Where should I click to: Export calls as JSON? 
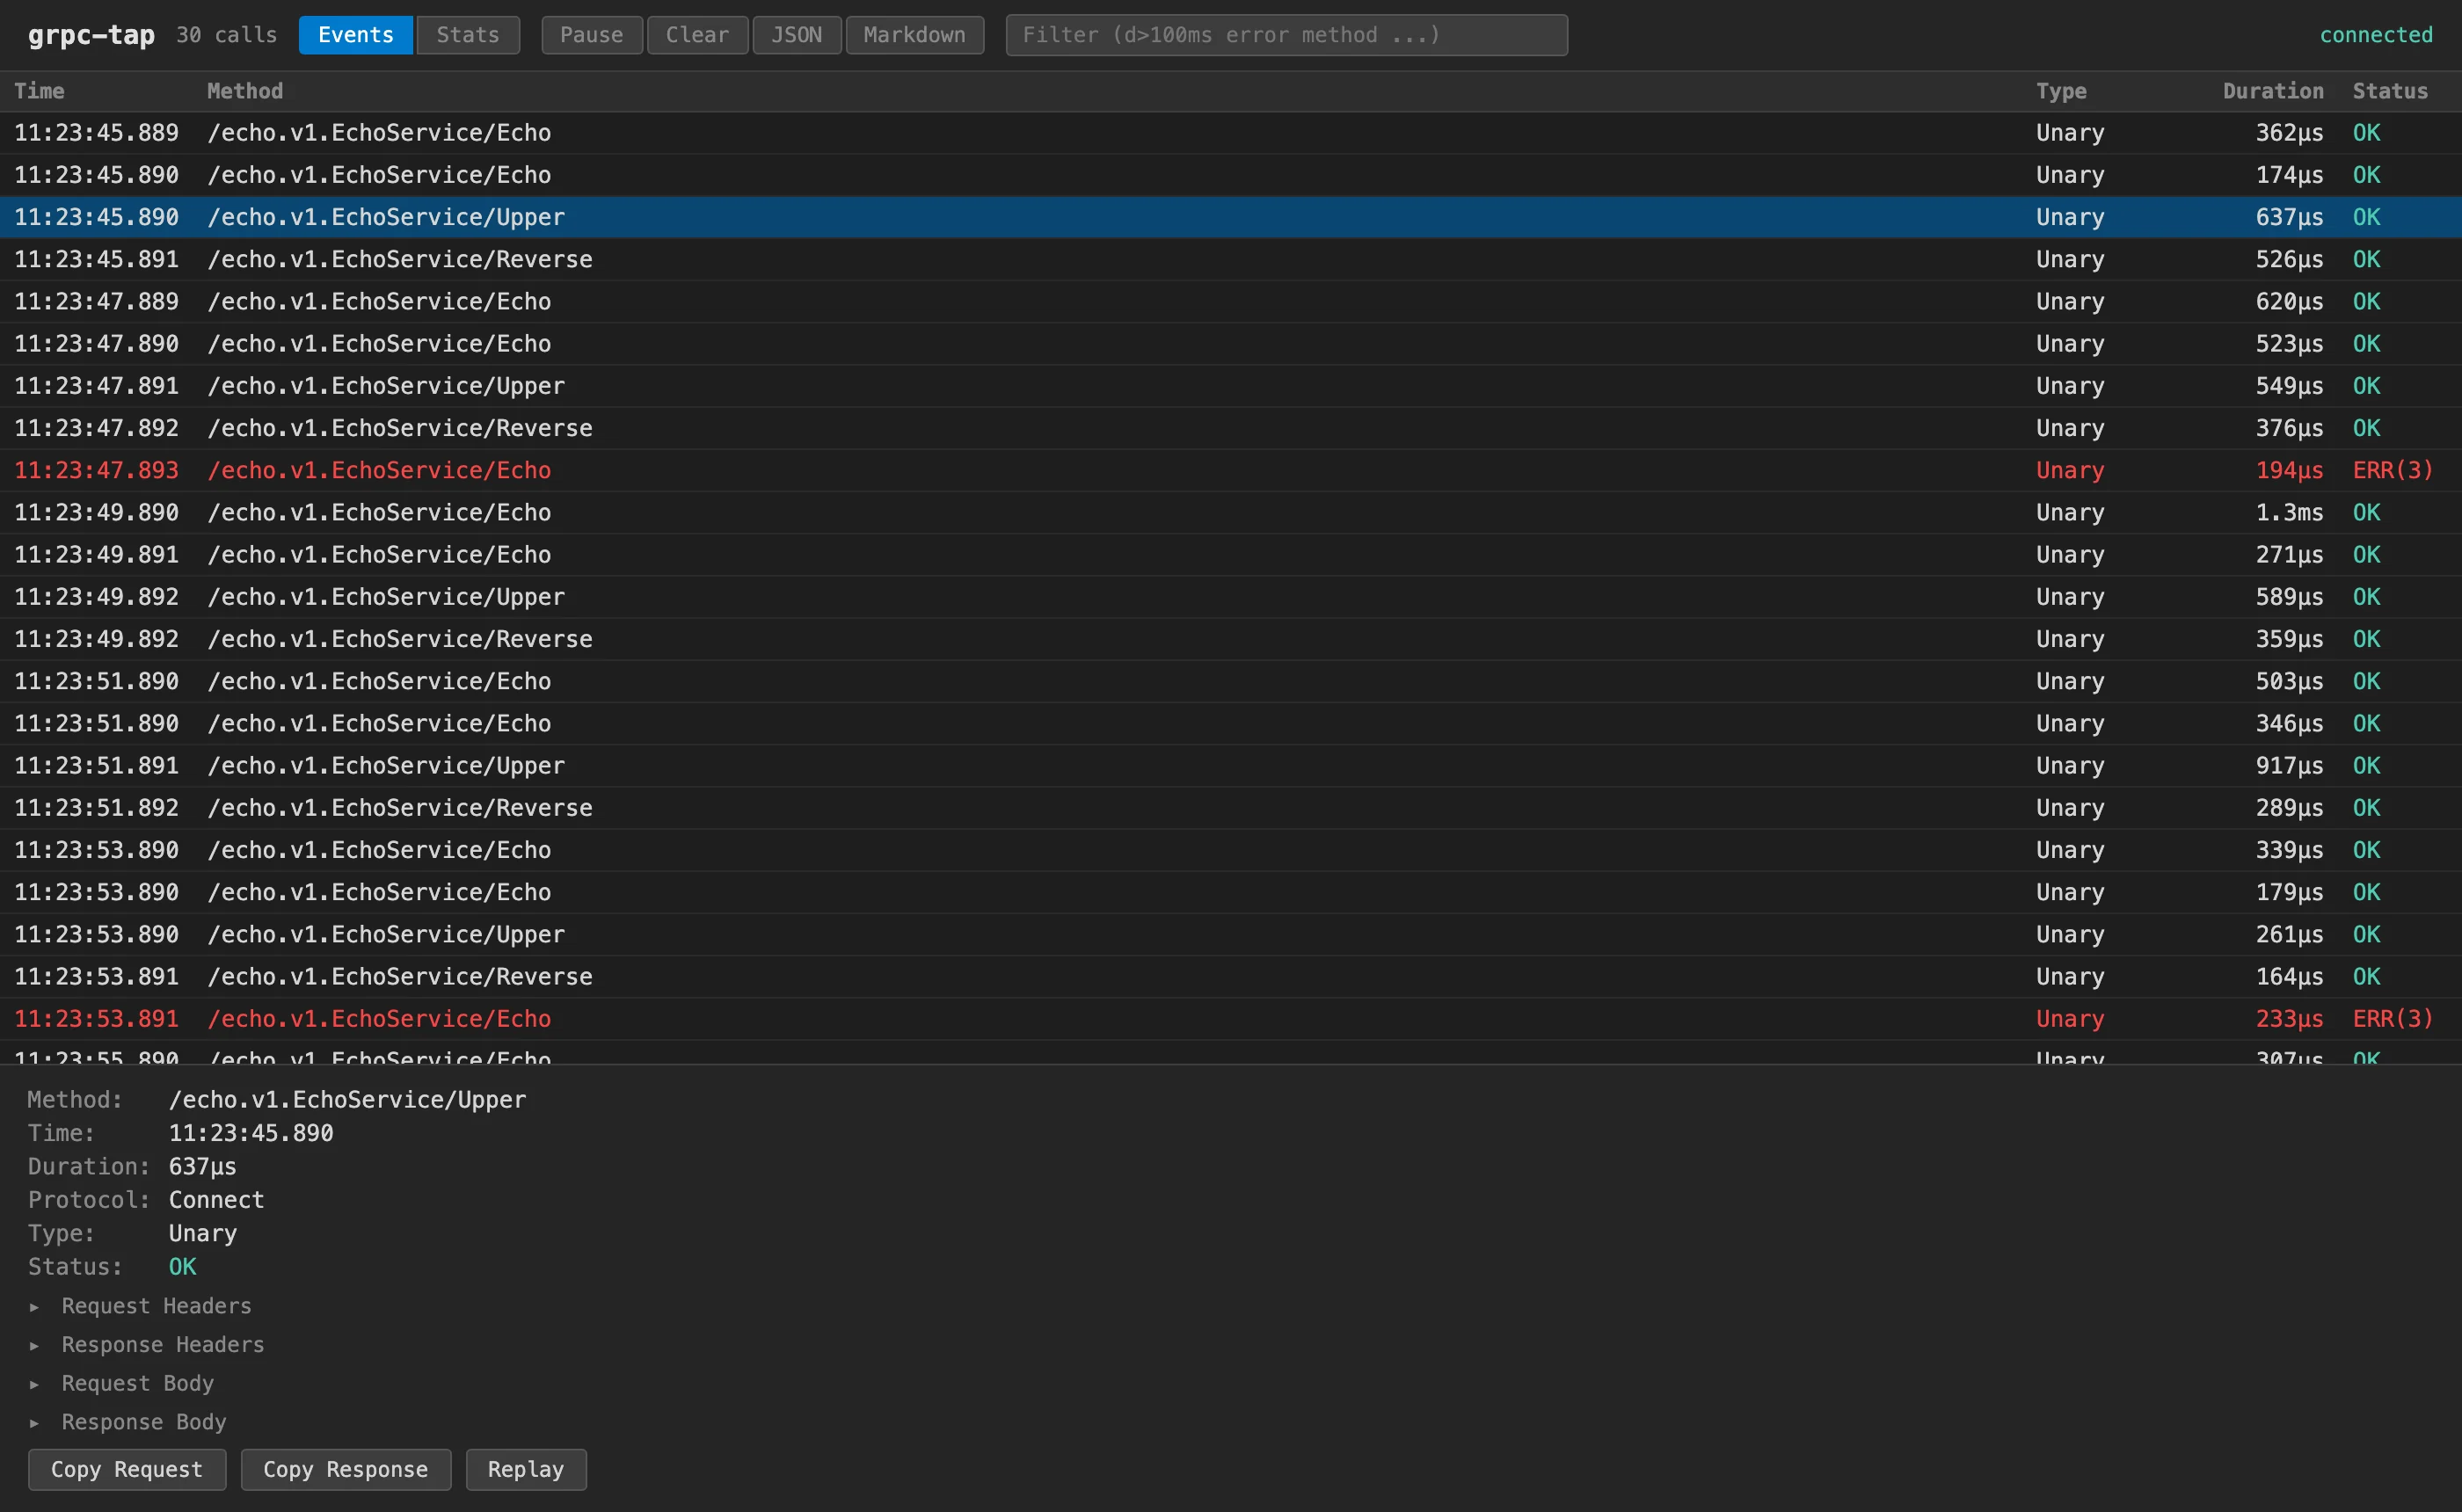796,35
